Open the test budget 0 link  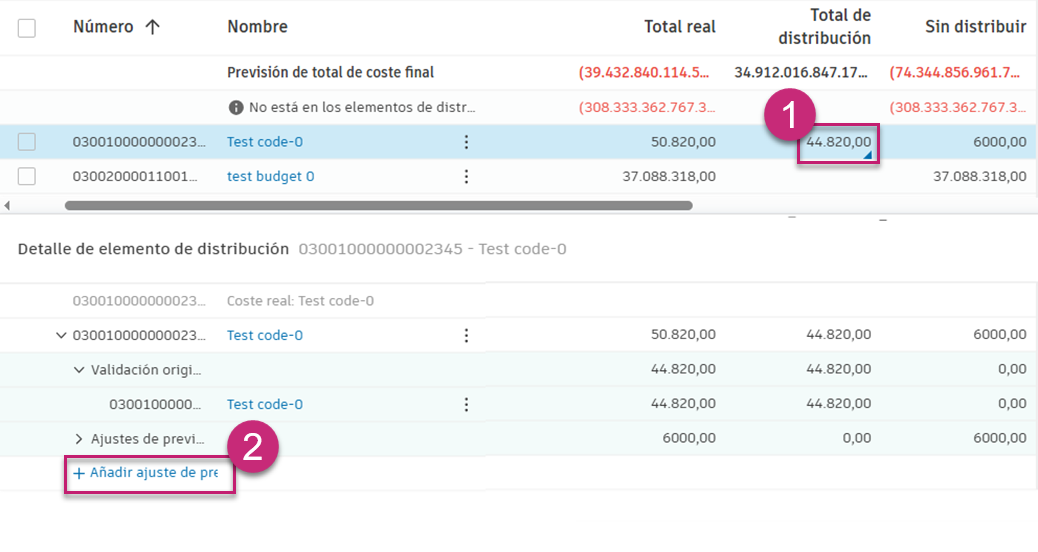pos(270,176)
